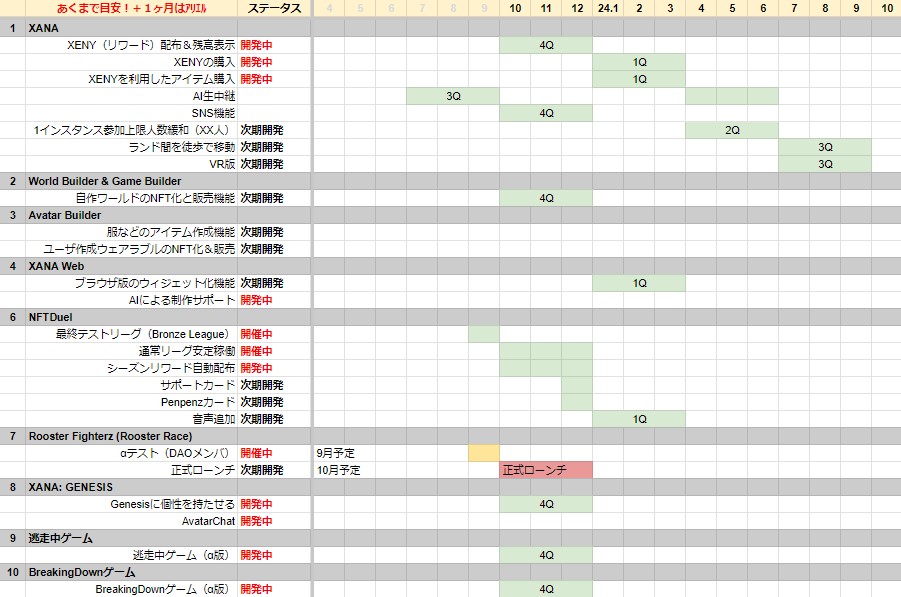Viewport: 901px width, 597px height.
Task: Select the 24.1 month column header
Action: coord(608,9)
